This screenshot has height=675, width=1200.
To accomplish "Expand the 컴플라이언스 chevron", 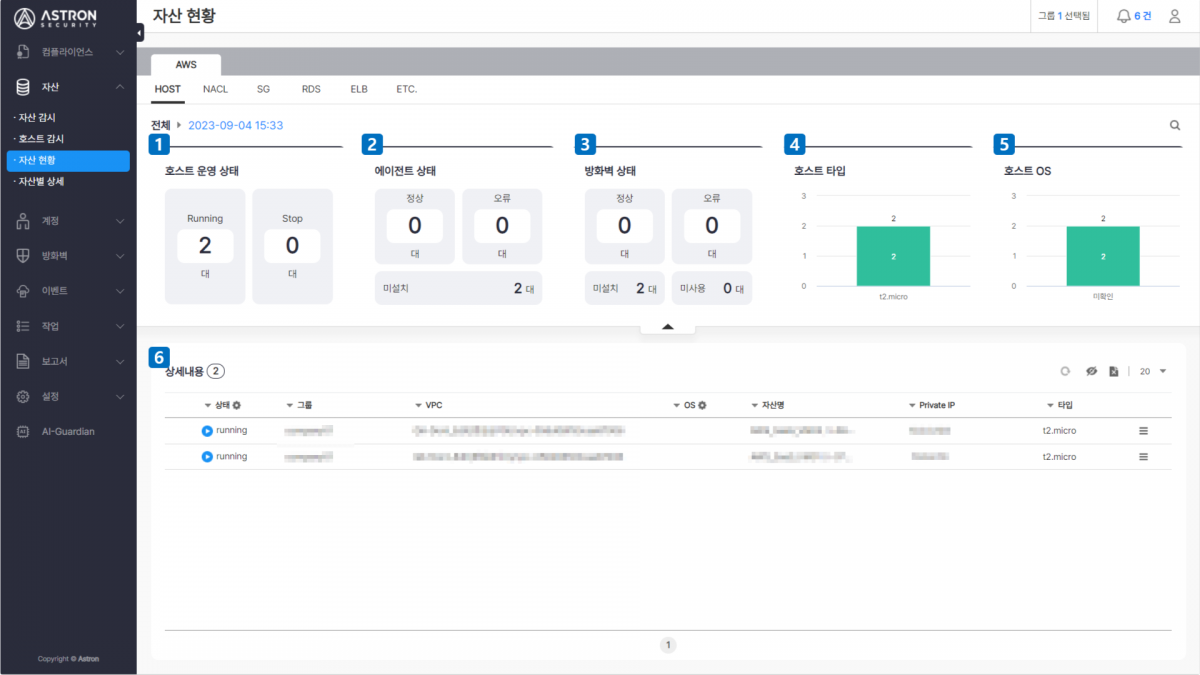I will 119,51.
